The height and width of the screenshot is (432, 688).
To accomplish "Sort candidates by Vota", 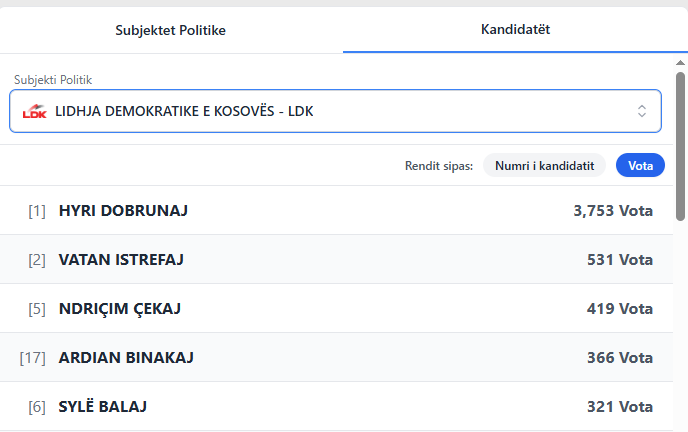I will tap(640, 166).
